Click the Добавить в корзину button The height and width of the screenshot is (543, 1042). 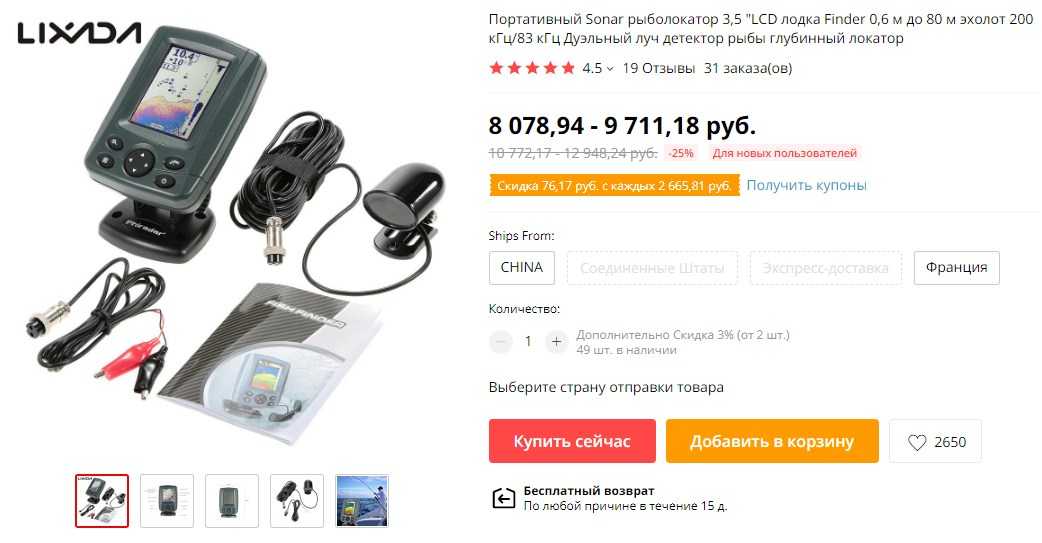pyautogui.click(x=772, y=441)
